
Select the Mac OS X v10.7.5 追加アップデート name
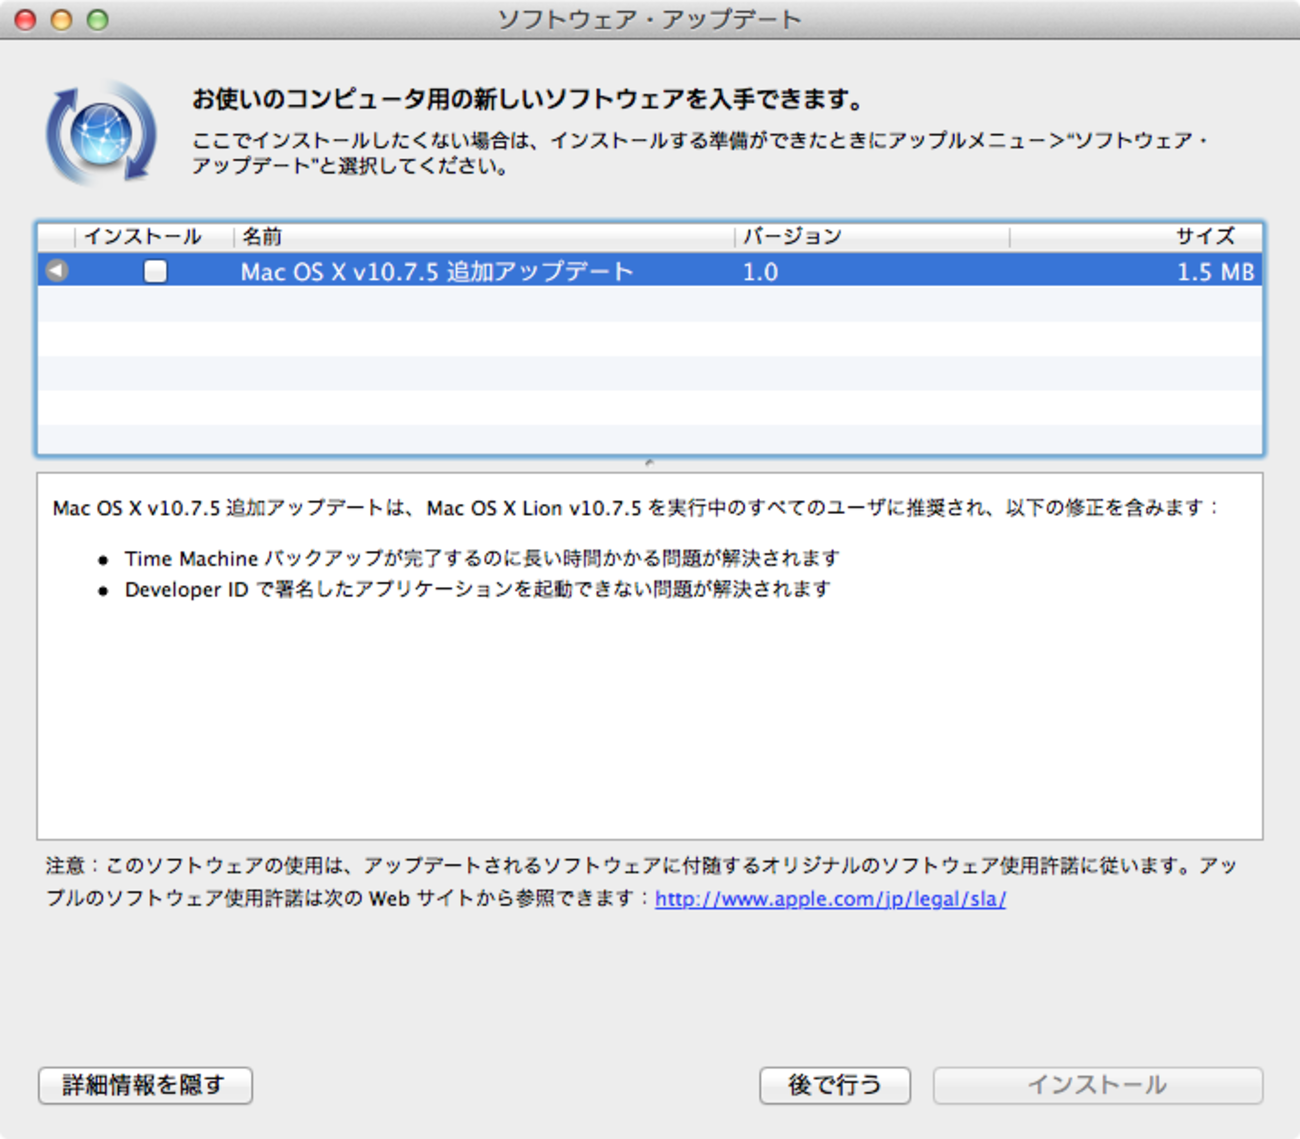[x=437, y=271]
